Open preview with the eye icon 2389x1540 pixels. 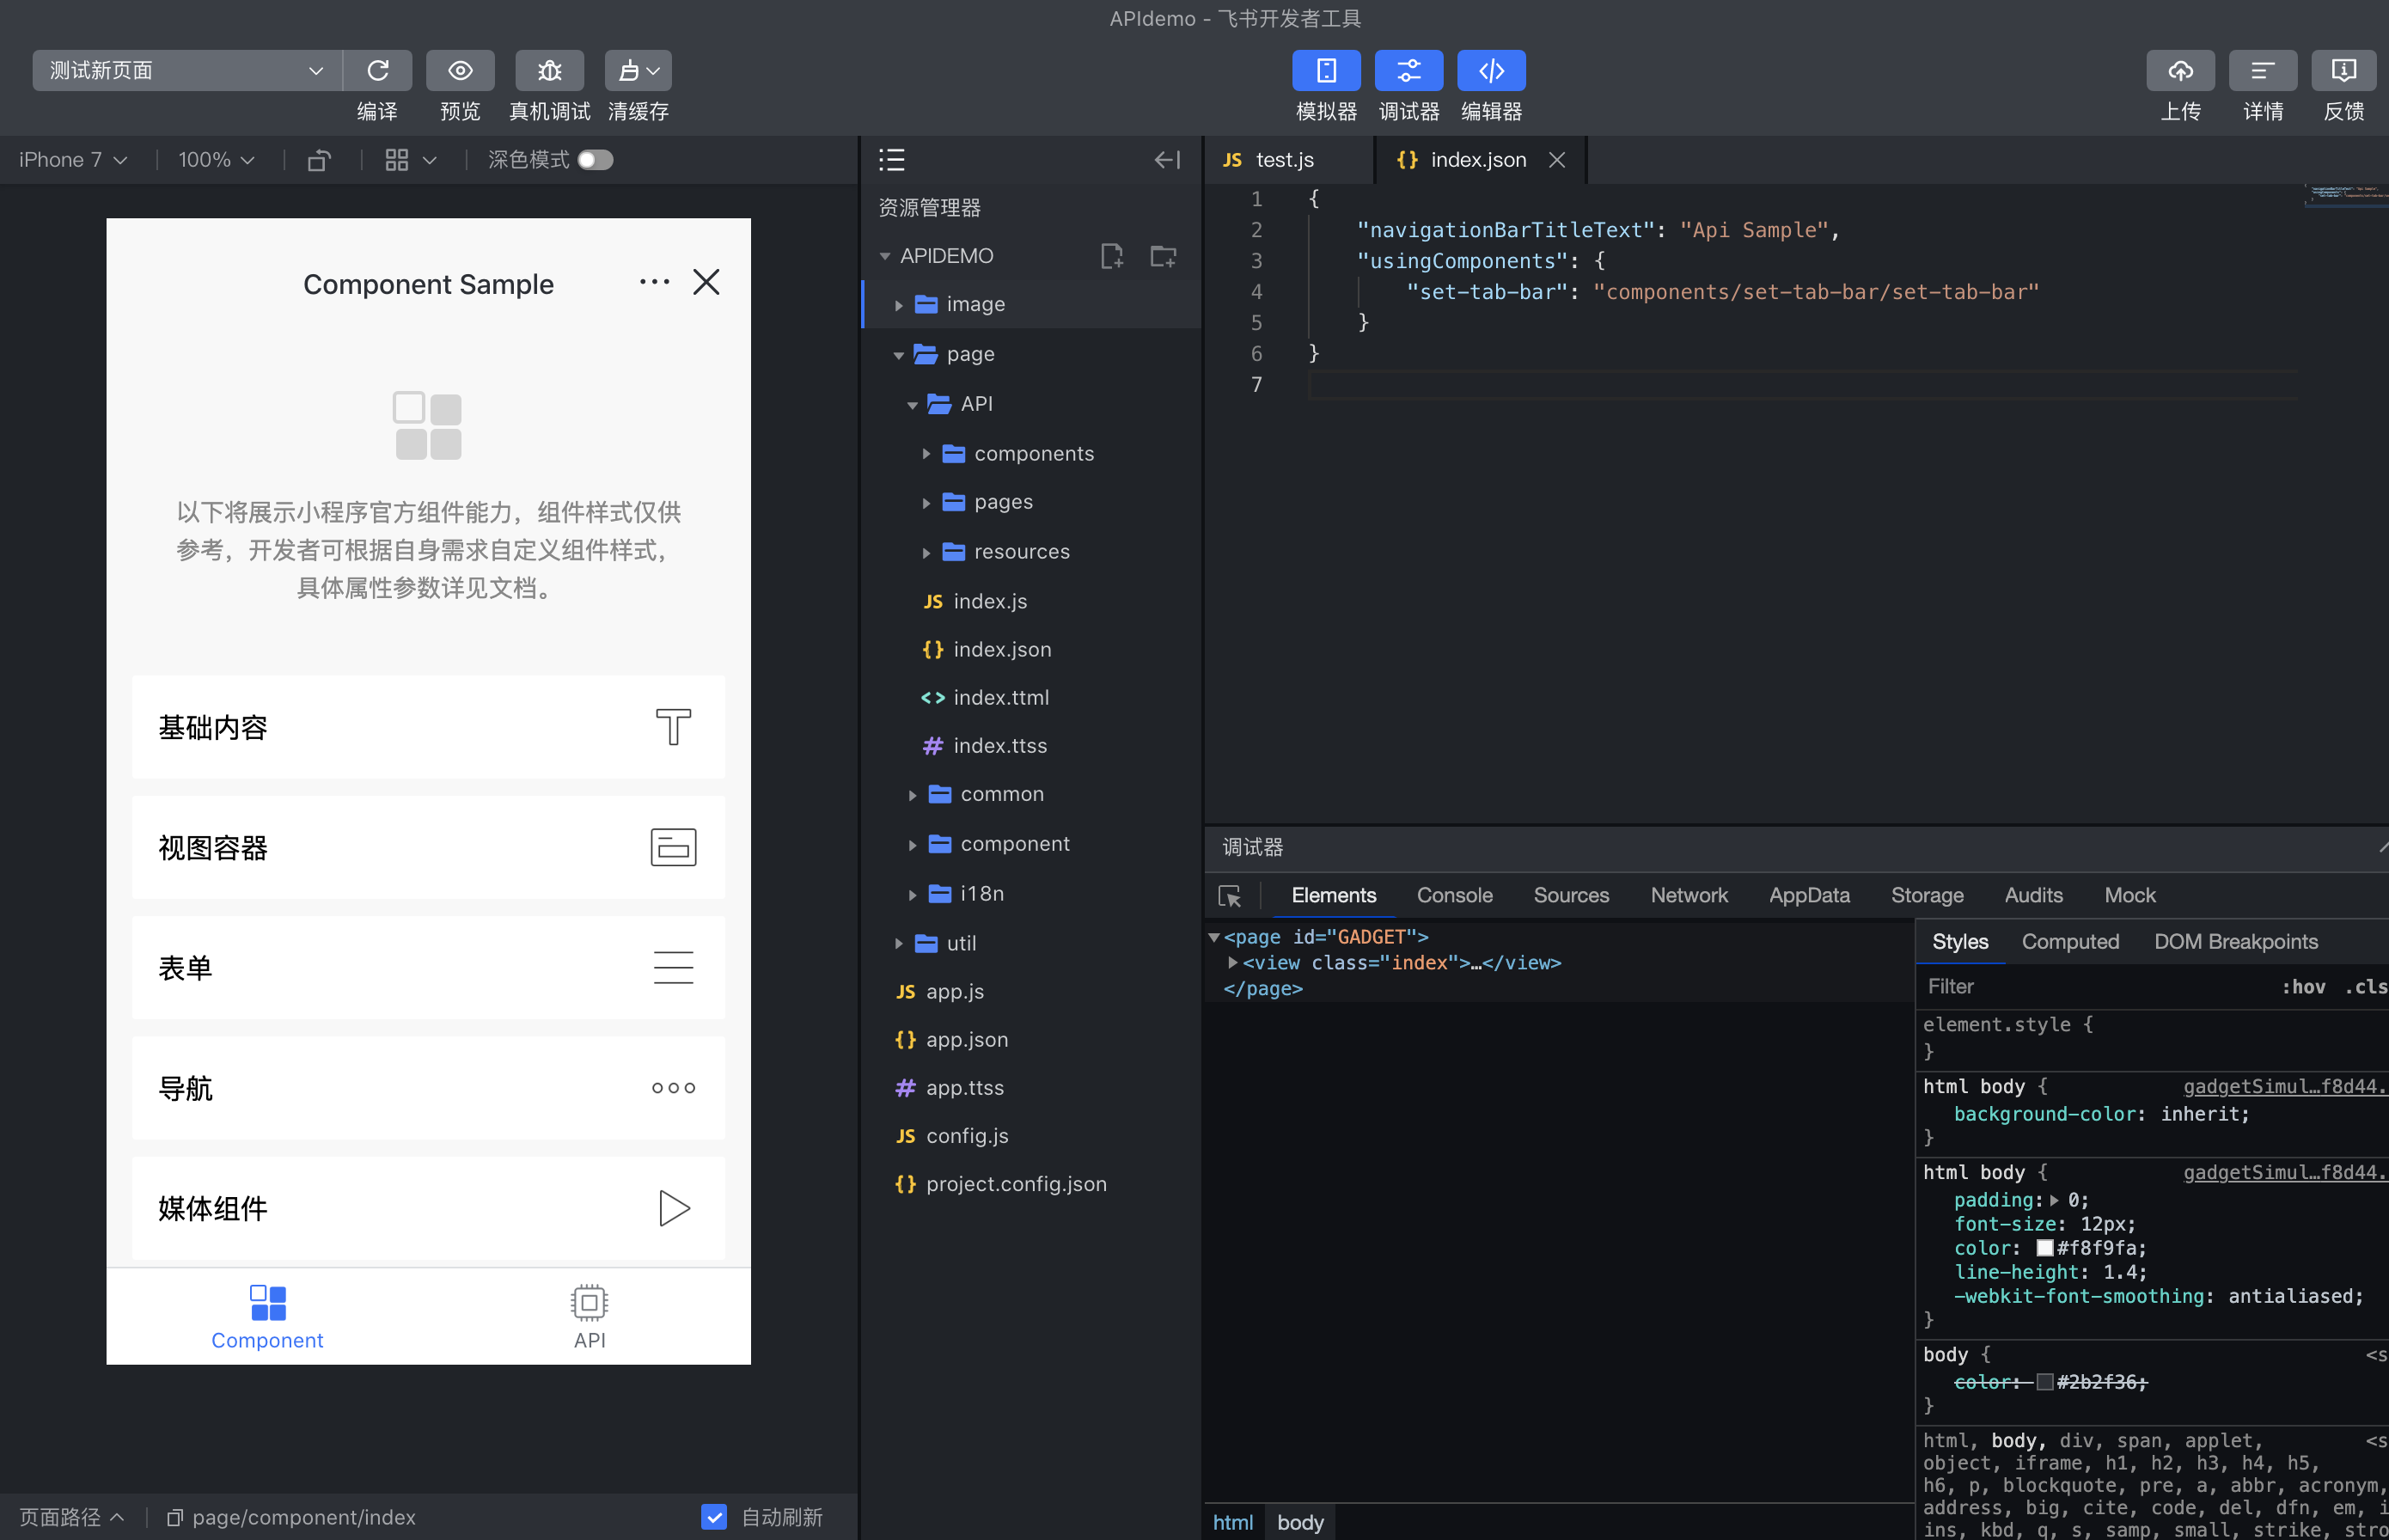click(x=460, y=70)
